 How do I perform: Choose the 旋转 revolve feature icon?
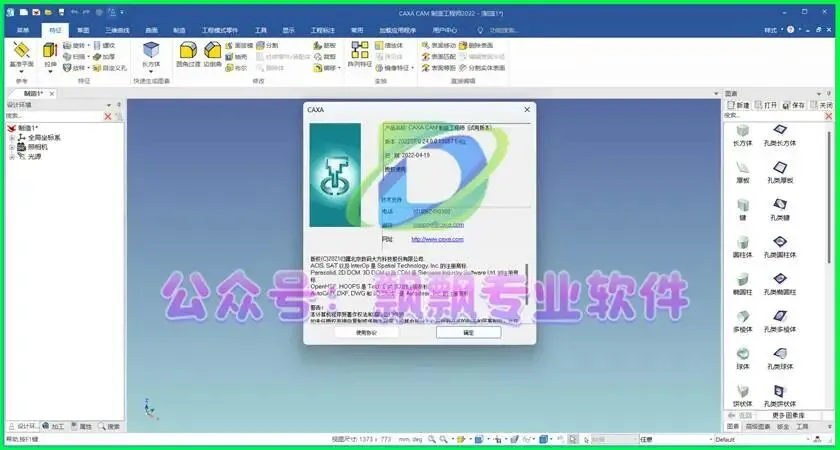point(67,46)
